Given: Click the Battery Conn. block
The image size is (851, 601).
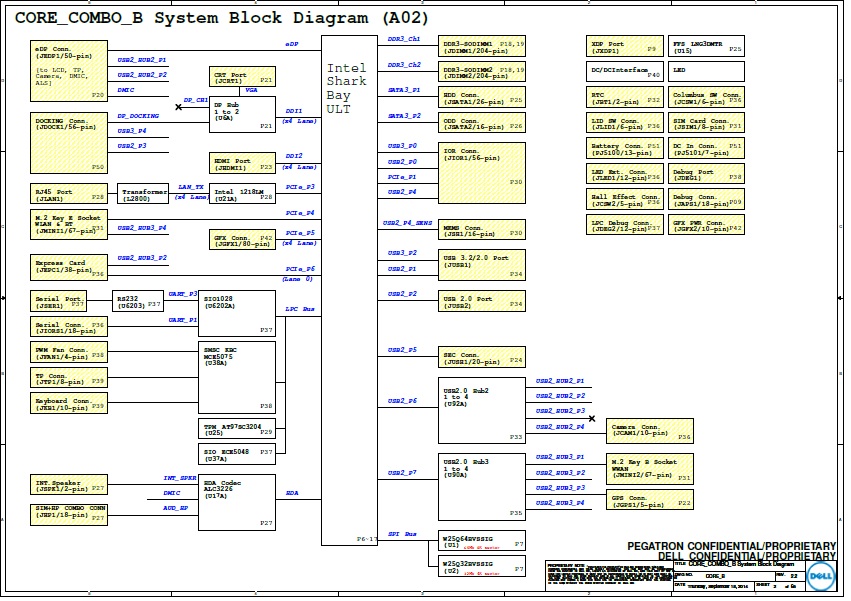Looking at the screenshot, I should click(x=624, y=149).
